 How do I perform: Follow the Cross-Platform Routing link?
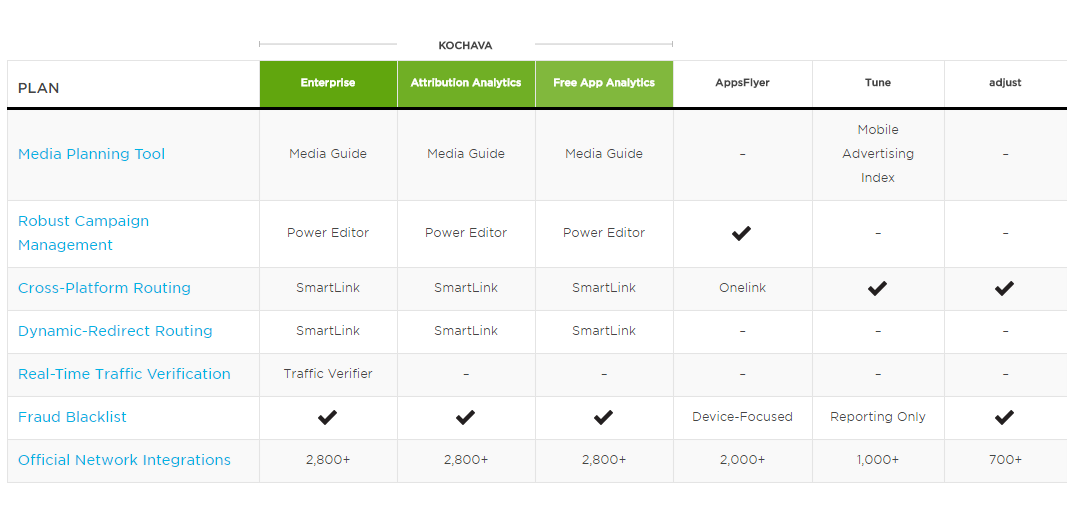104,288
